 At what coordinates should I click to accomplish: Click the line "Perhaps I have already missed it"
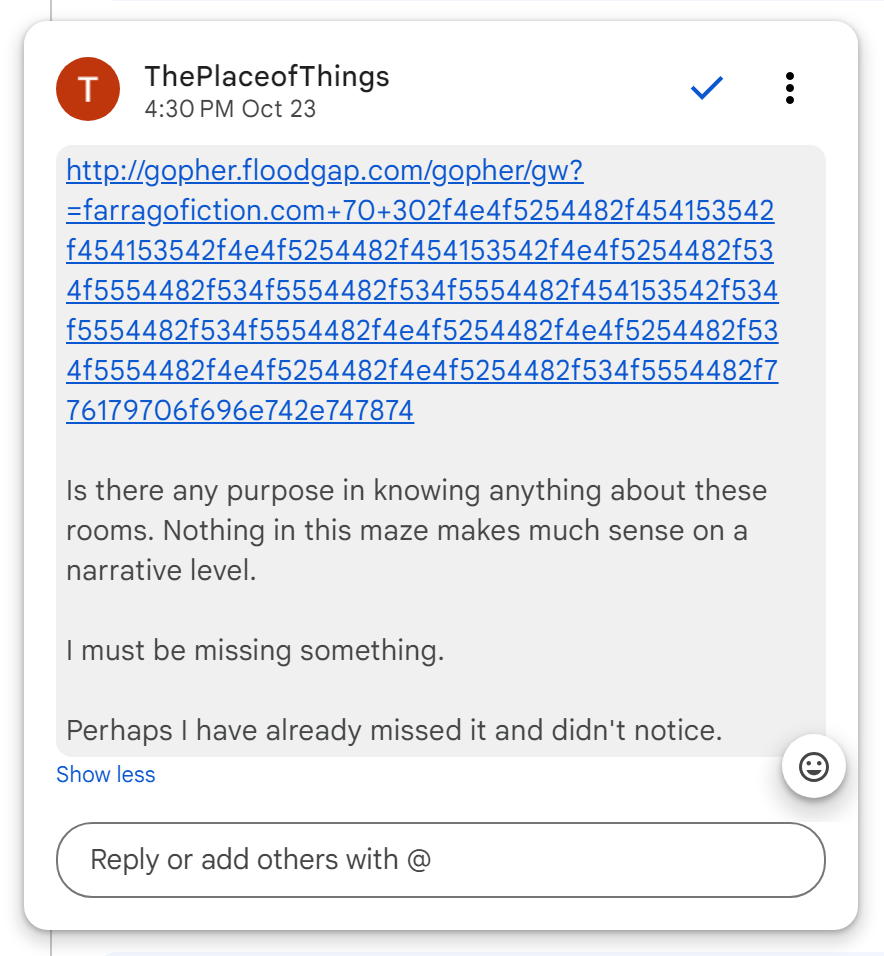coord(393,731)
